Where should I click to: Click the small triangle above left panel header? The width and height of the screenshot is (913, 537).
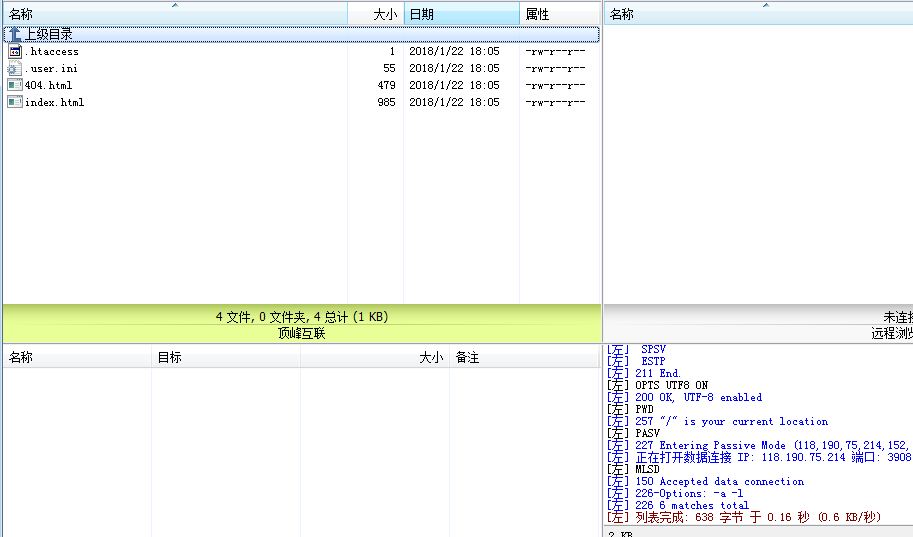pos(175,5)
